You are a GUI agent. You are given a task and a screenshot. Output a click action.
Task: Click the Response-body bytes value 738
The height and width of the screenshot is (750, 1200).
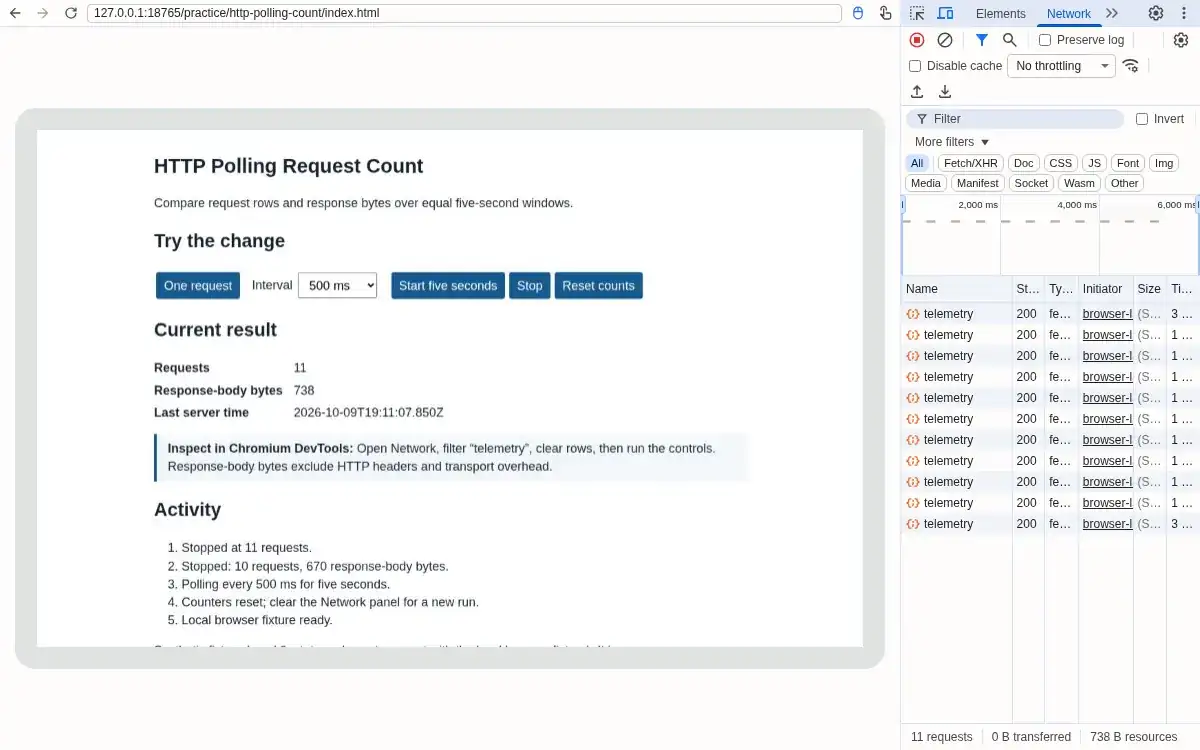(x=304, y=390)
